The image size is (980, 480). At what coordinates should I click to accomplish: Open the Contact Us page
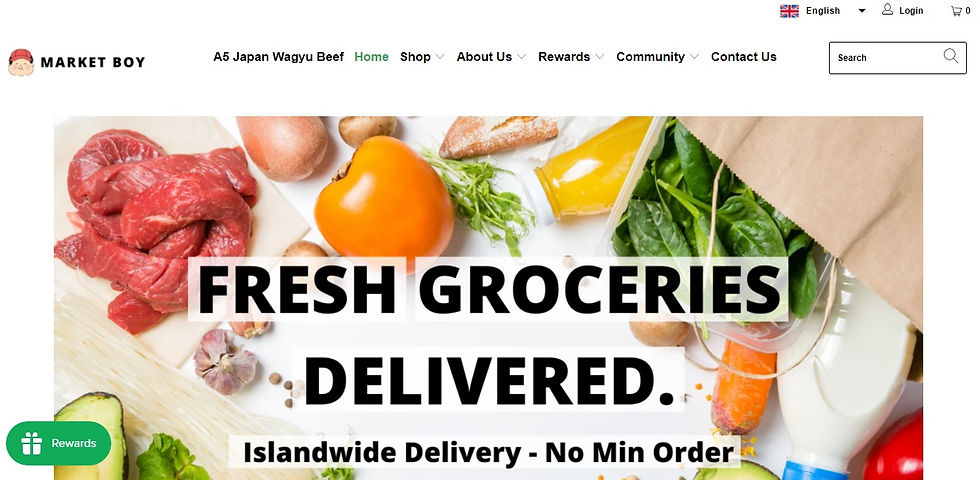pos(744,57)
